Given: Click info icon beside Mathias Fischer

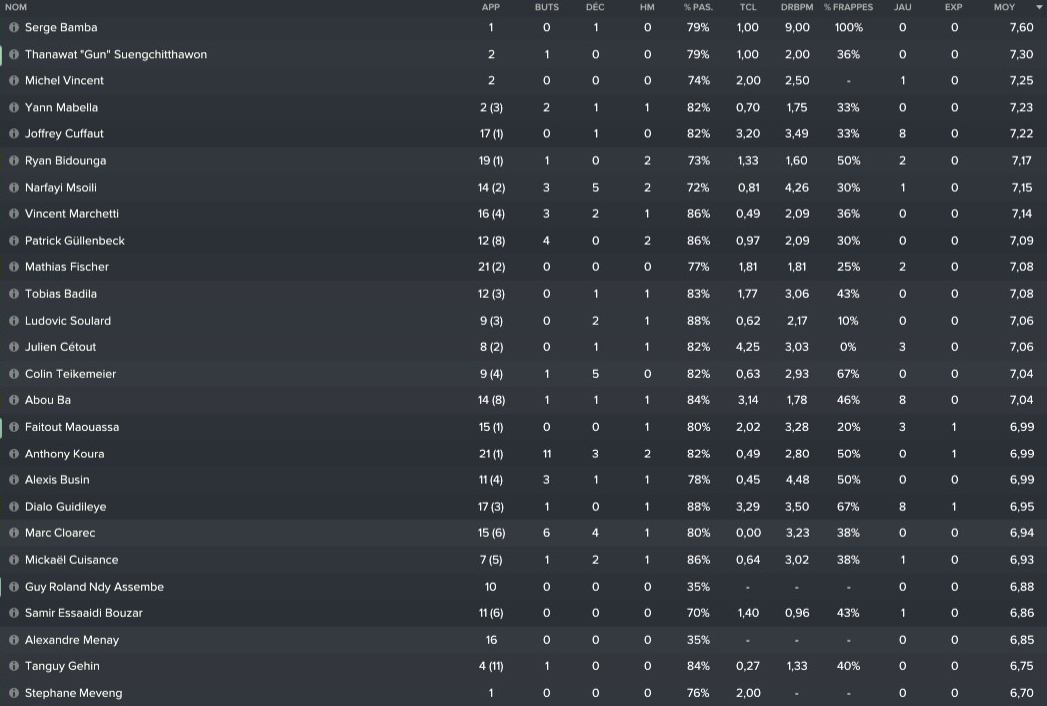Looking at the screenshot, I should click(x=14, y=267).
